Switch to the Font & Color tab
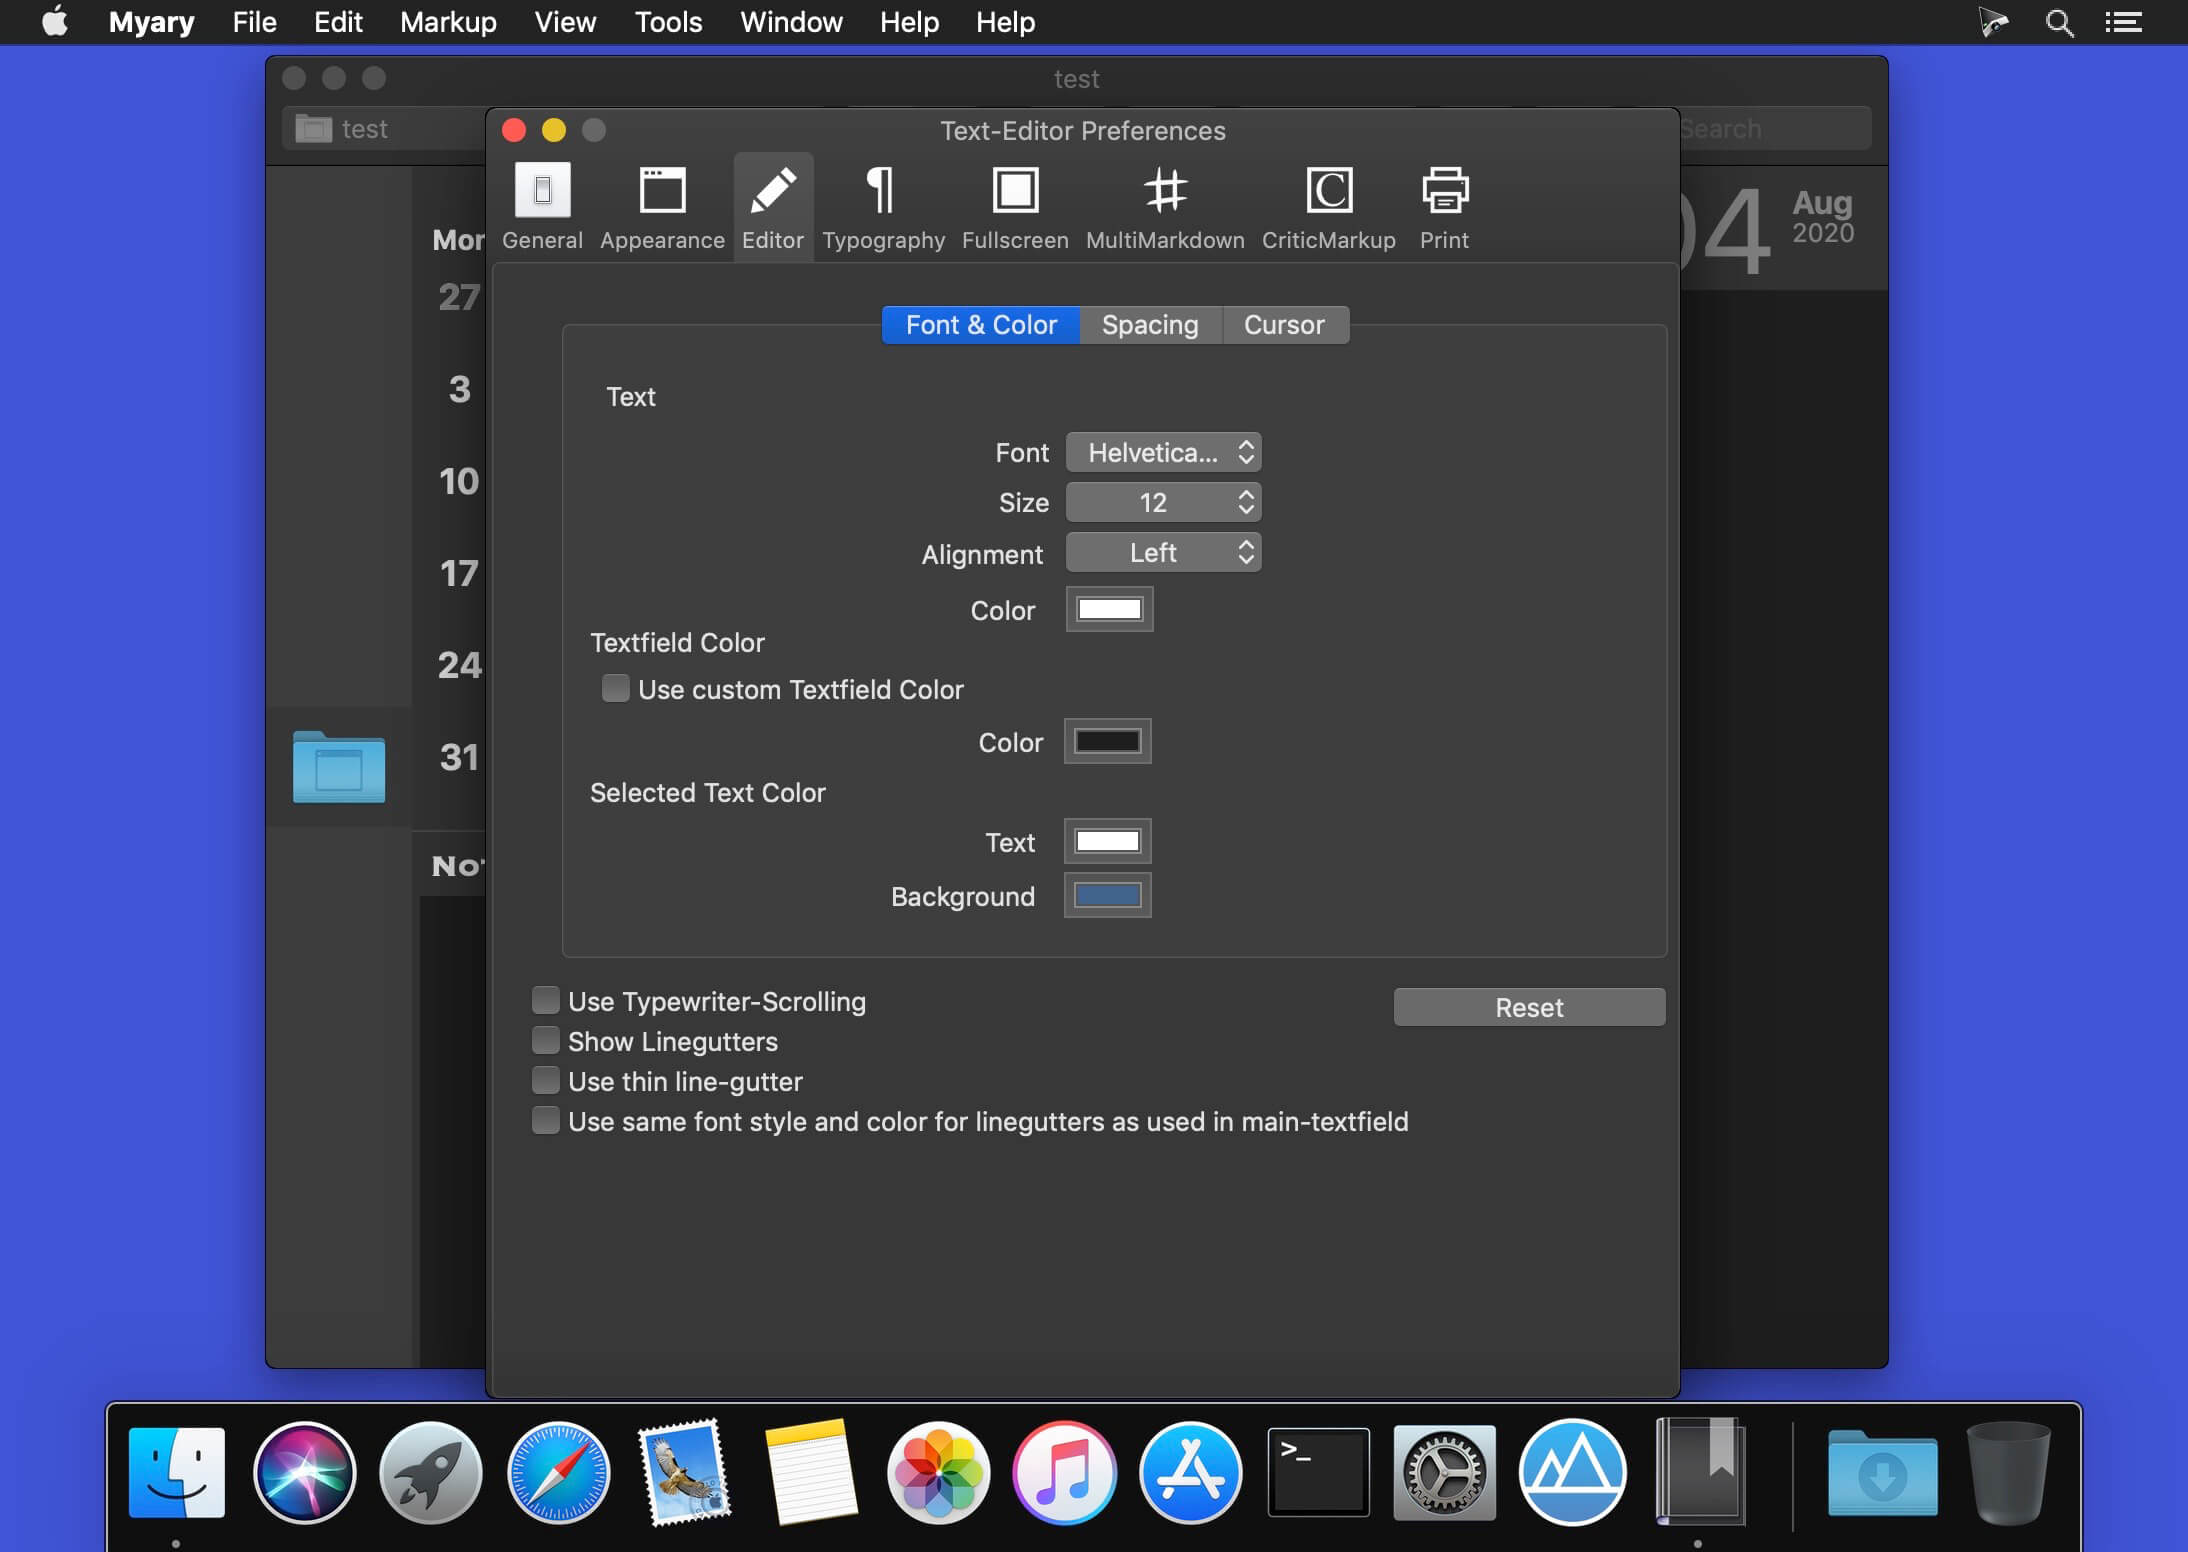This screenshot has width=2188, height=1552. (x=981, y=325)
